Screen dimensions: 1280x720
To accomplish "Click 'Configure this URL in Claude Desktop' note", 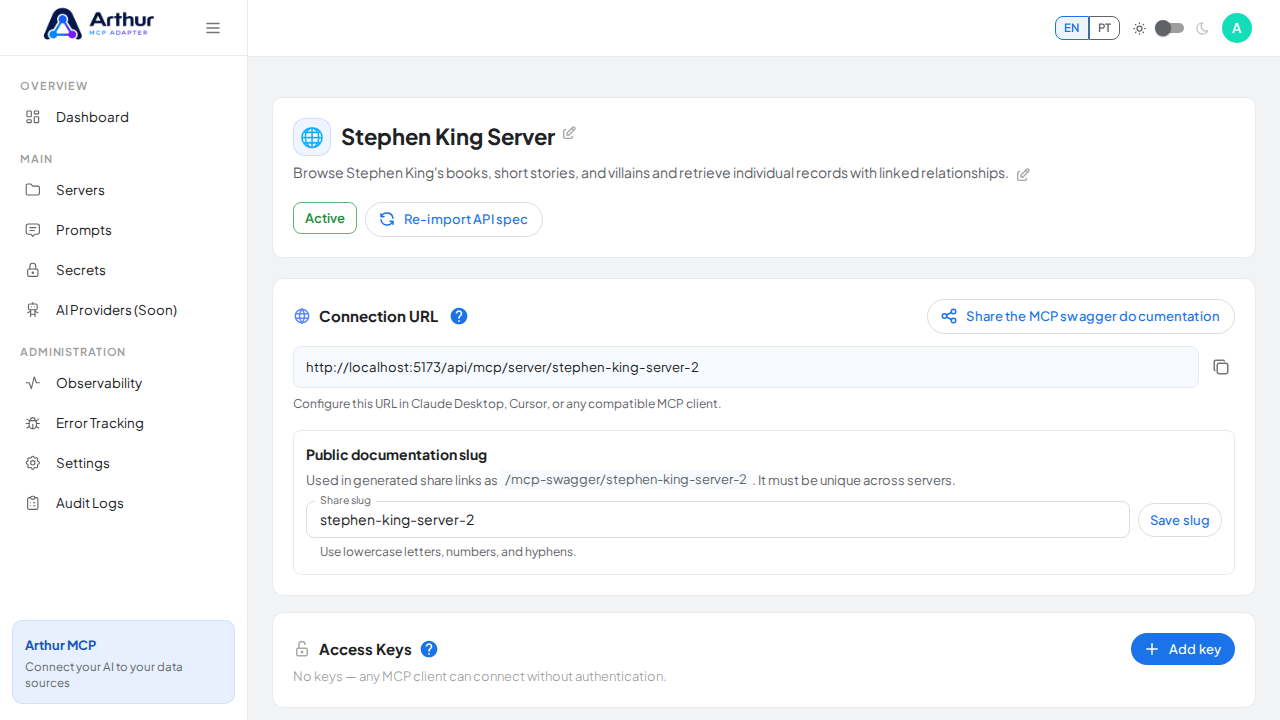I will tap(507, 404).
